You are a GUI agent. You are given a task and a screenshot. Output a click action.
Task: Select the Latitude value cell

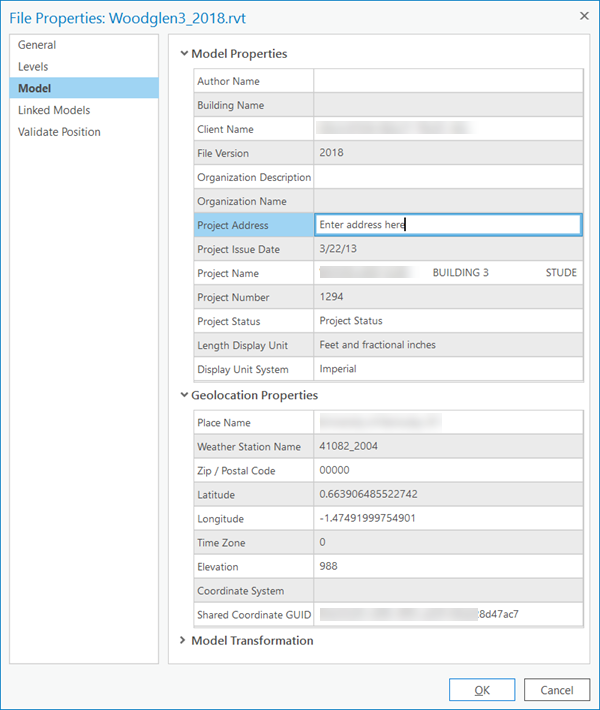tap(447, 495)
